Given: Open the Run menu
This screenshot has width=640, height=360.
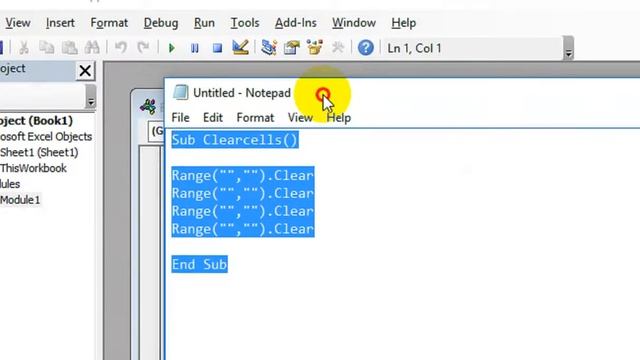Looking at the screenshot, I should [x=204, y=23].
